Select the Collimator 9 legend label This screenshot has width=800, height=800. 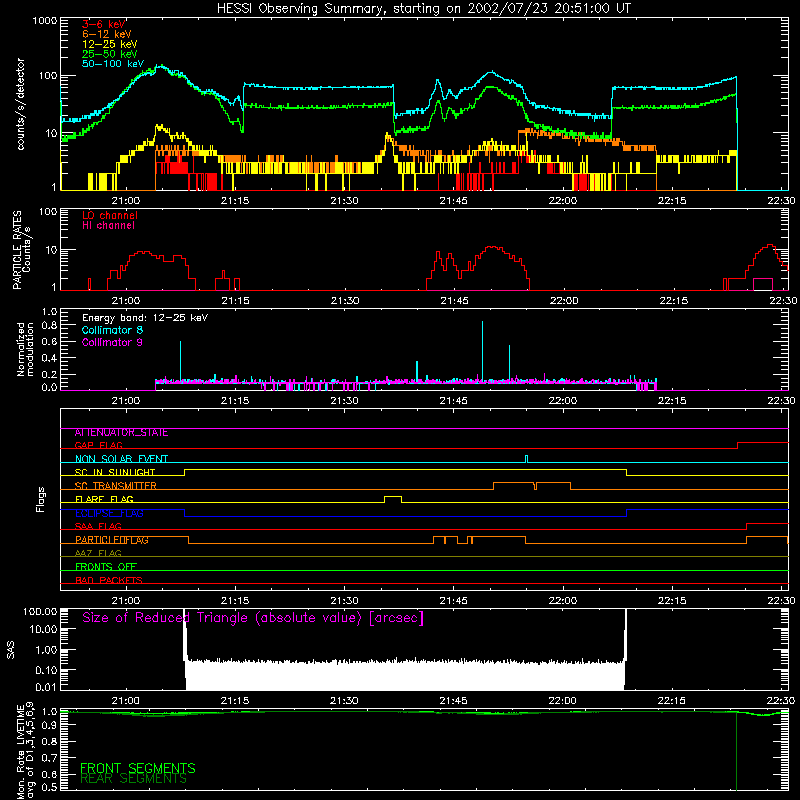(x=112, y=342)
